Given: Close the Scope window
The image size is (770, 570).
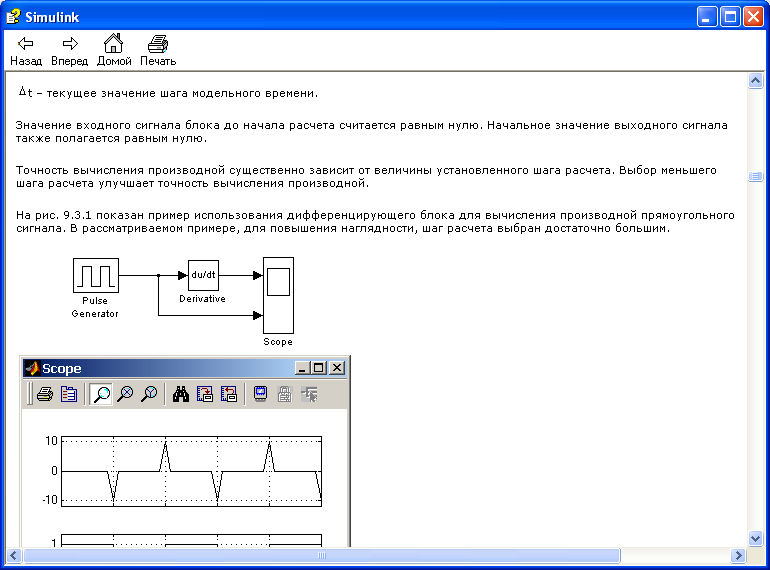Looking at the screenshot, I should pos(337,368).
